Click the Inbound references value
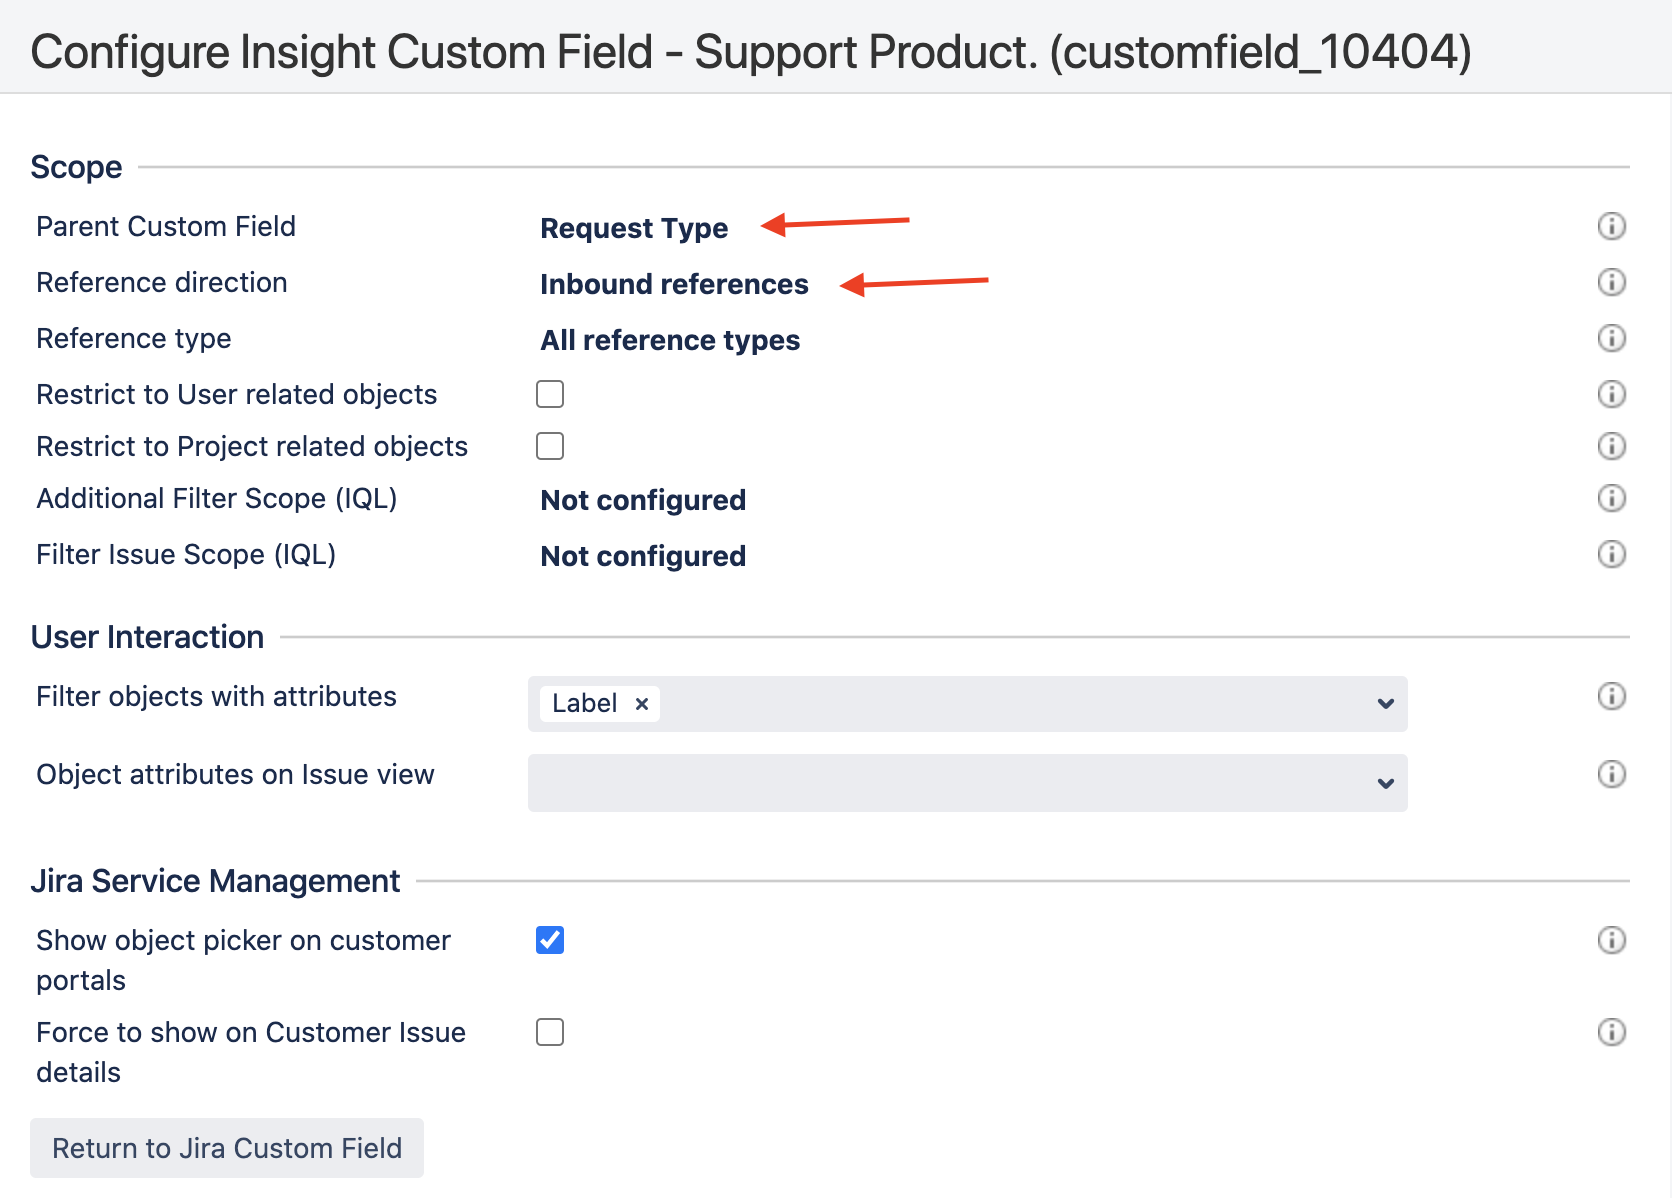The height and width of the screenshot is (1198, 1672). coord(674,284)
